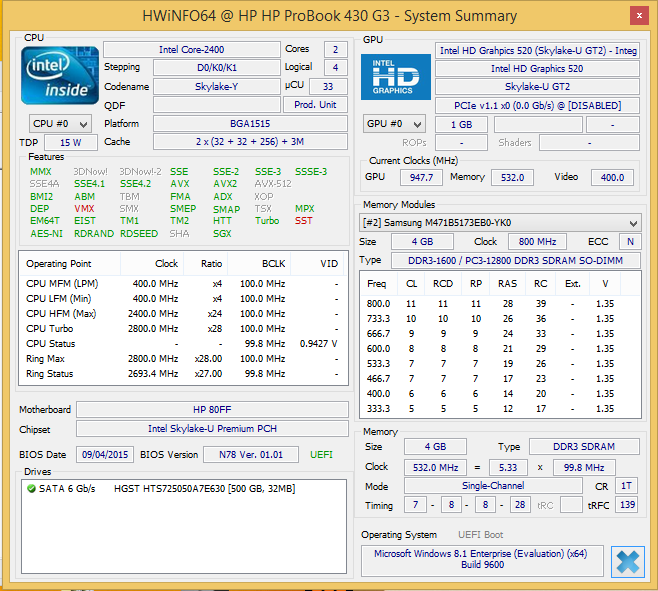Select the 800.0 frequency timings row
This screenshot has width=658, height=591.
(500, 303)
